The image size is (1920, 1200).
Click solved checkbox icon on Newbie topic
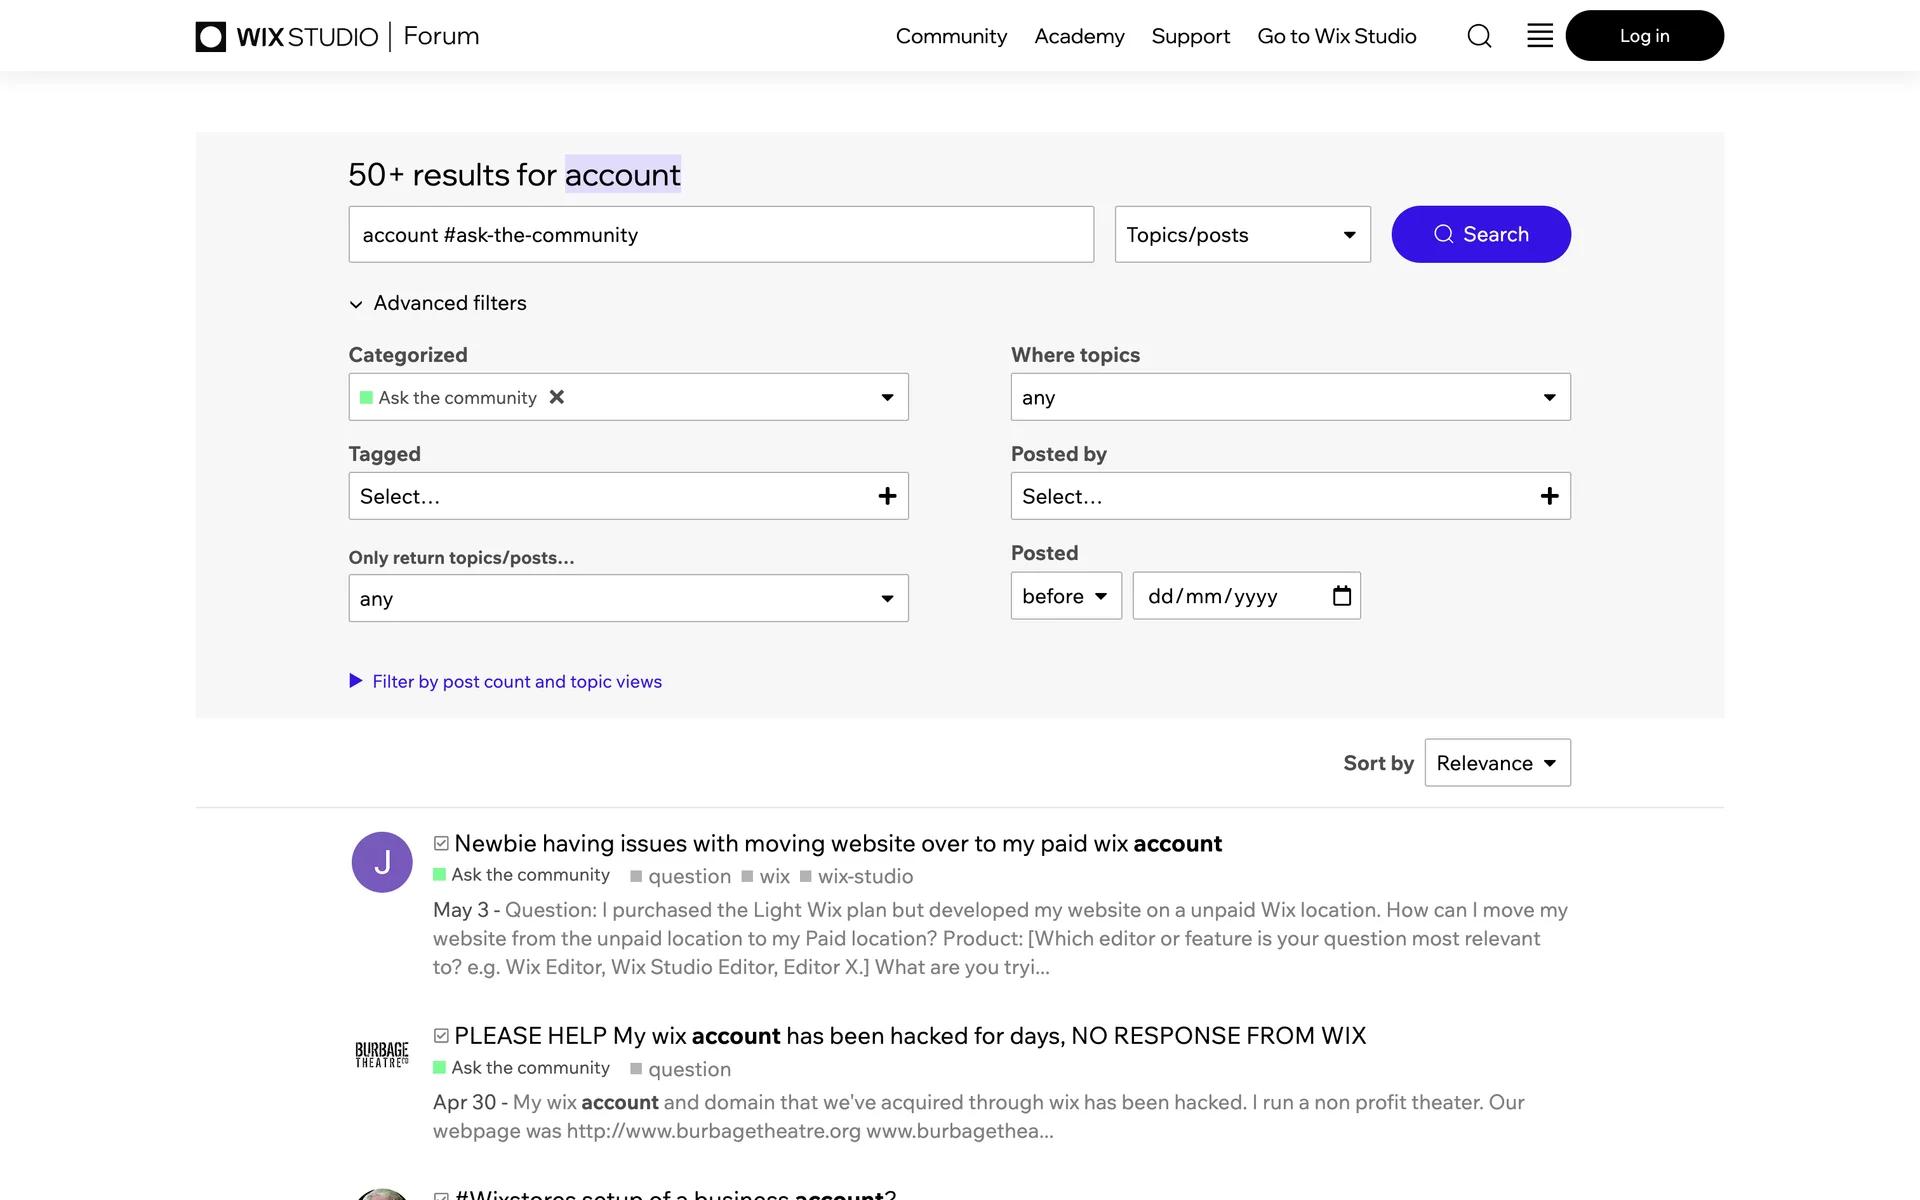point(441,843)
